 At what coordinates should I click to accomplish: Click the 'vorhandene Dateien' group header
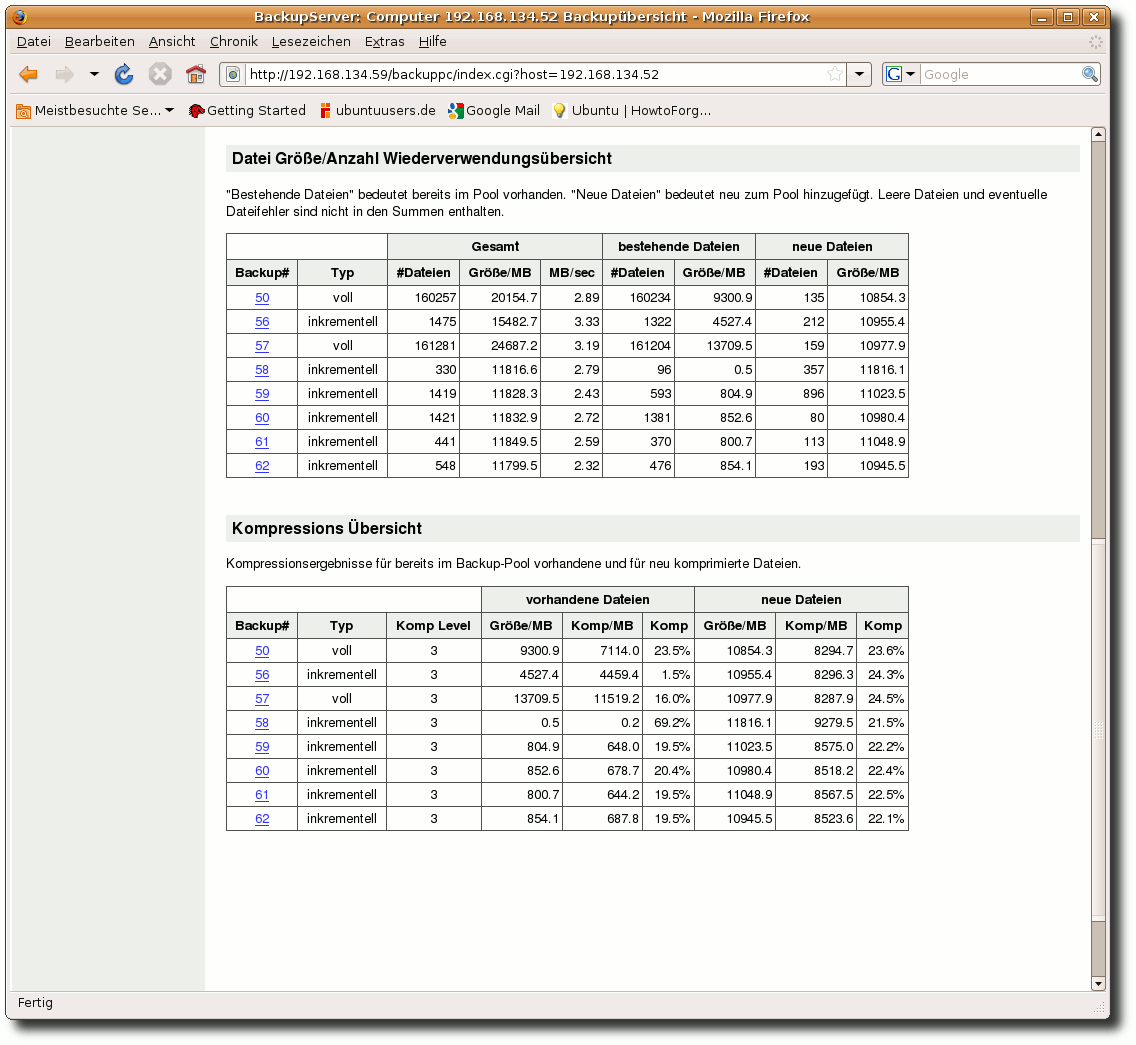pyautogui.click(x=588, y=599)
